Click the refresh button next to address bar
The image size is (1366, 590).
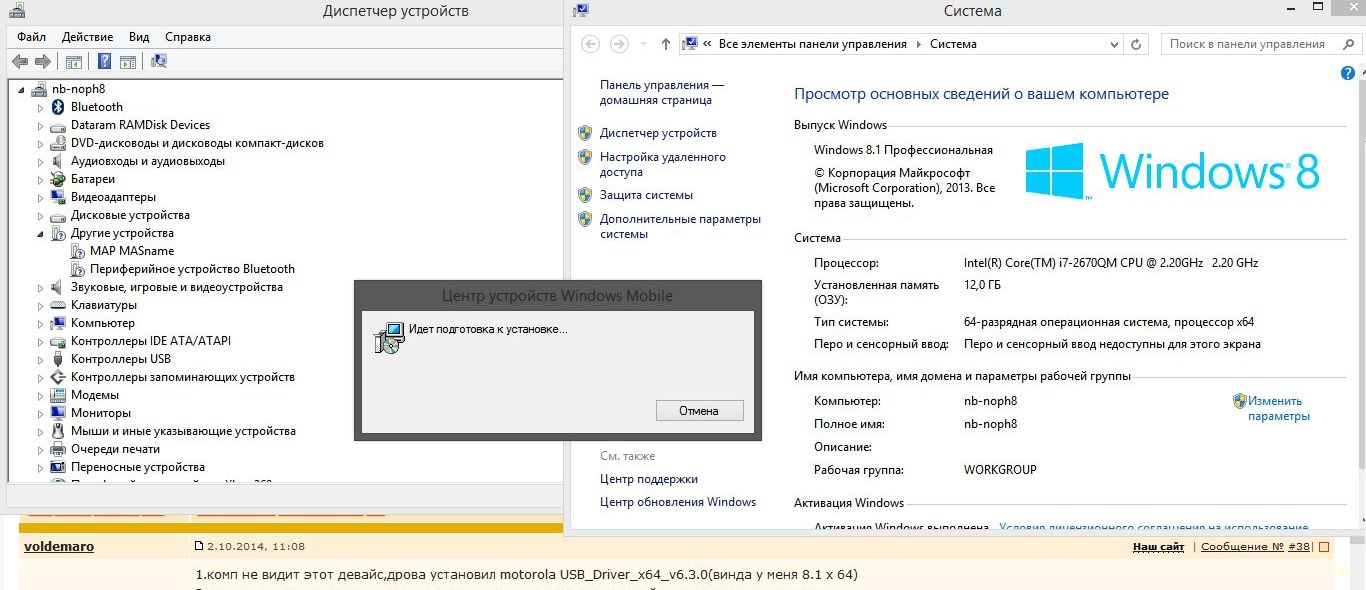click(1136, 44)
